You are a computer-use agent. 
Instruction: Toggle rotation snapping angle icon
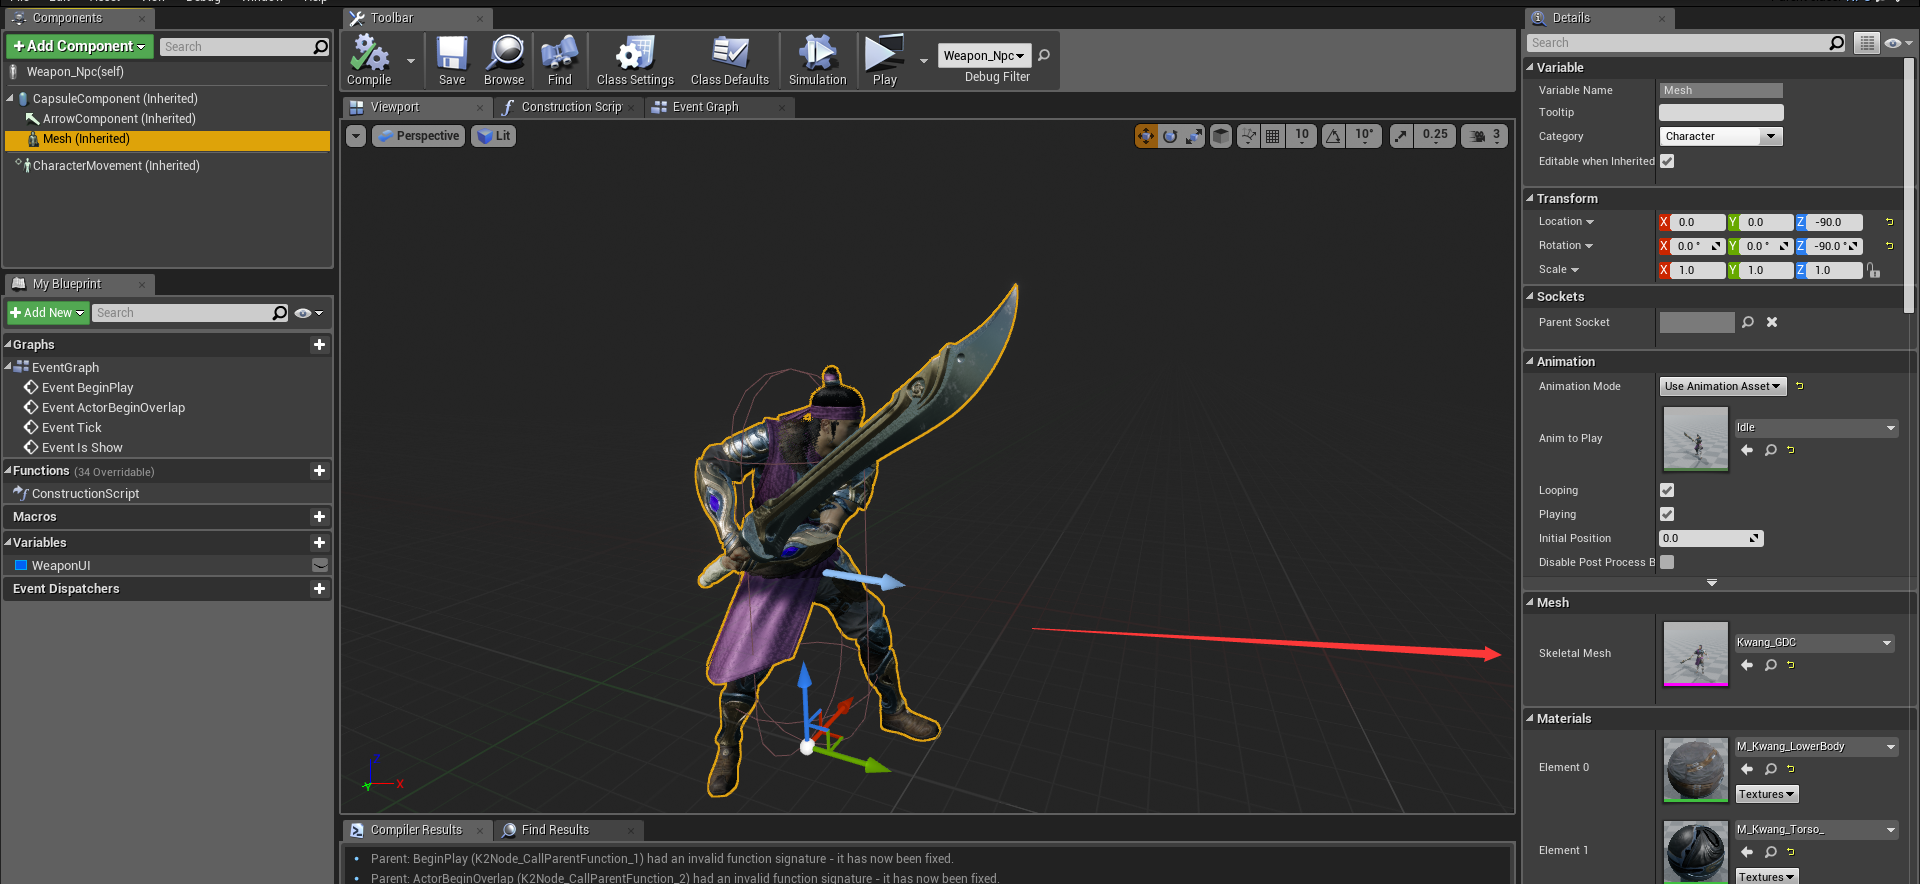coord(1333,136)
